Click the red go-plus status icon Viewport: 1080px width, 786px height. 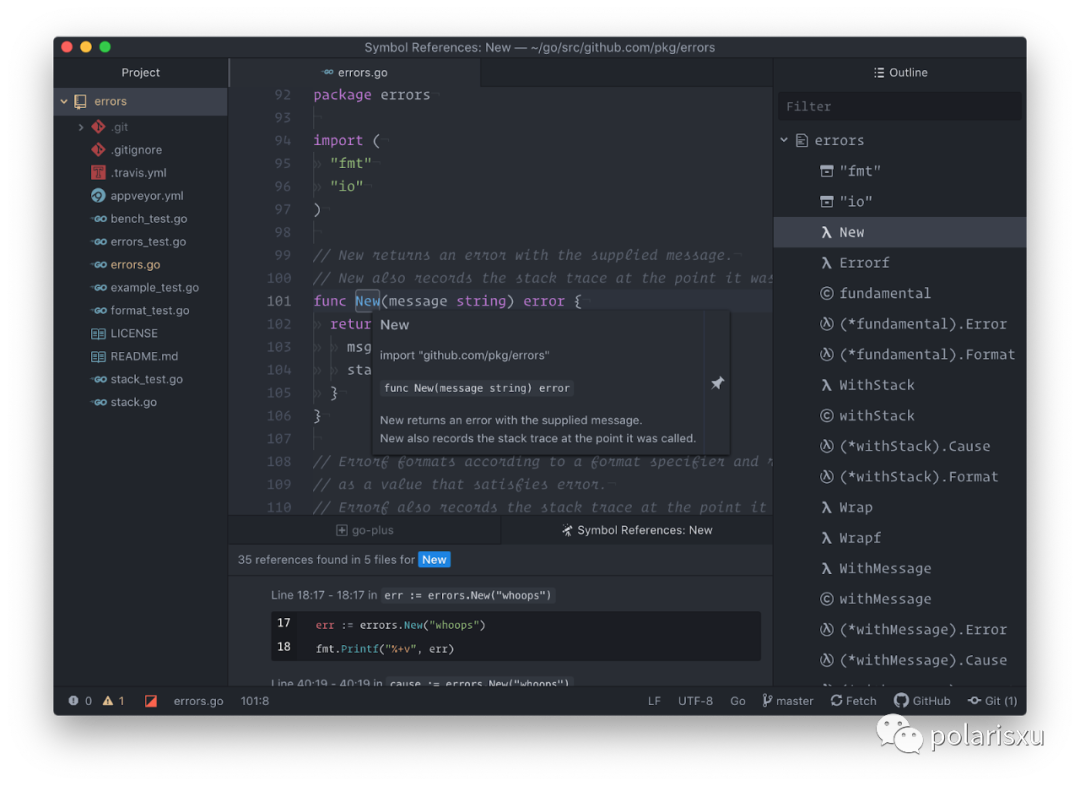click(151, 701)
